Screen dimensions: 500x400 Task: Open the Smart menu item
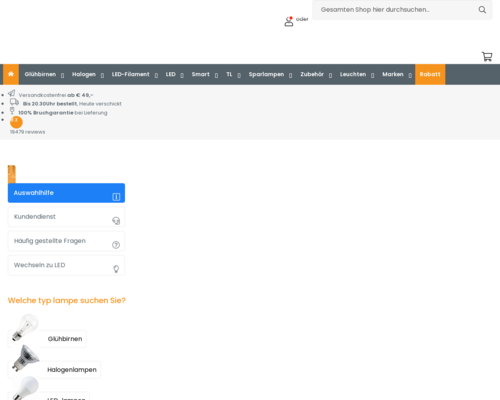point(201,74)
